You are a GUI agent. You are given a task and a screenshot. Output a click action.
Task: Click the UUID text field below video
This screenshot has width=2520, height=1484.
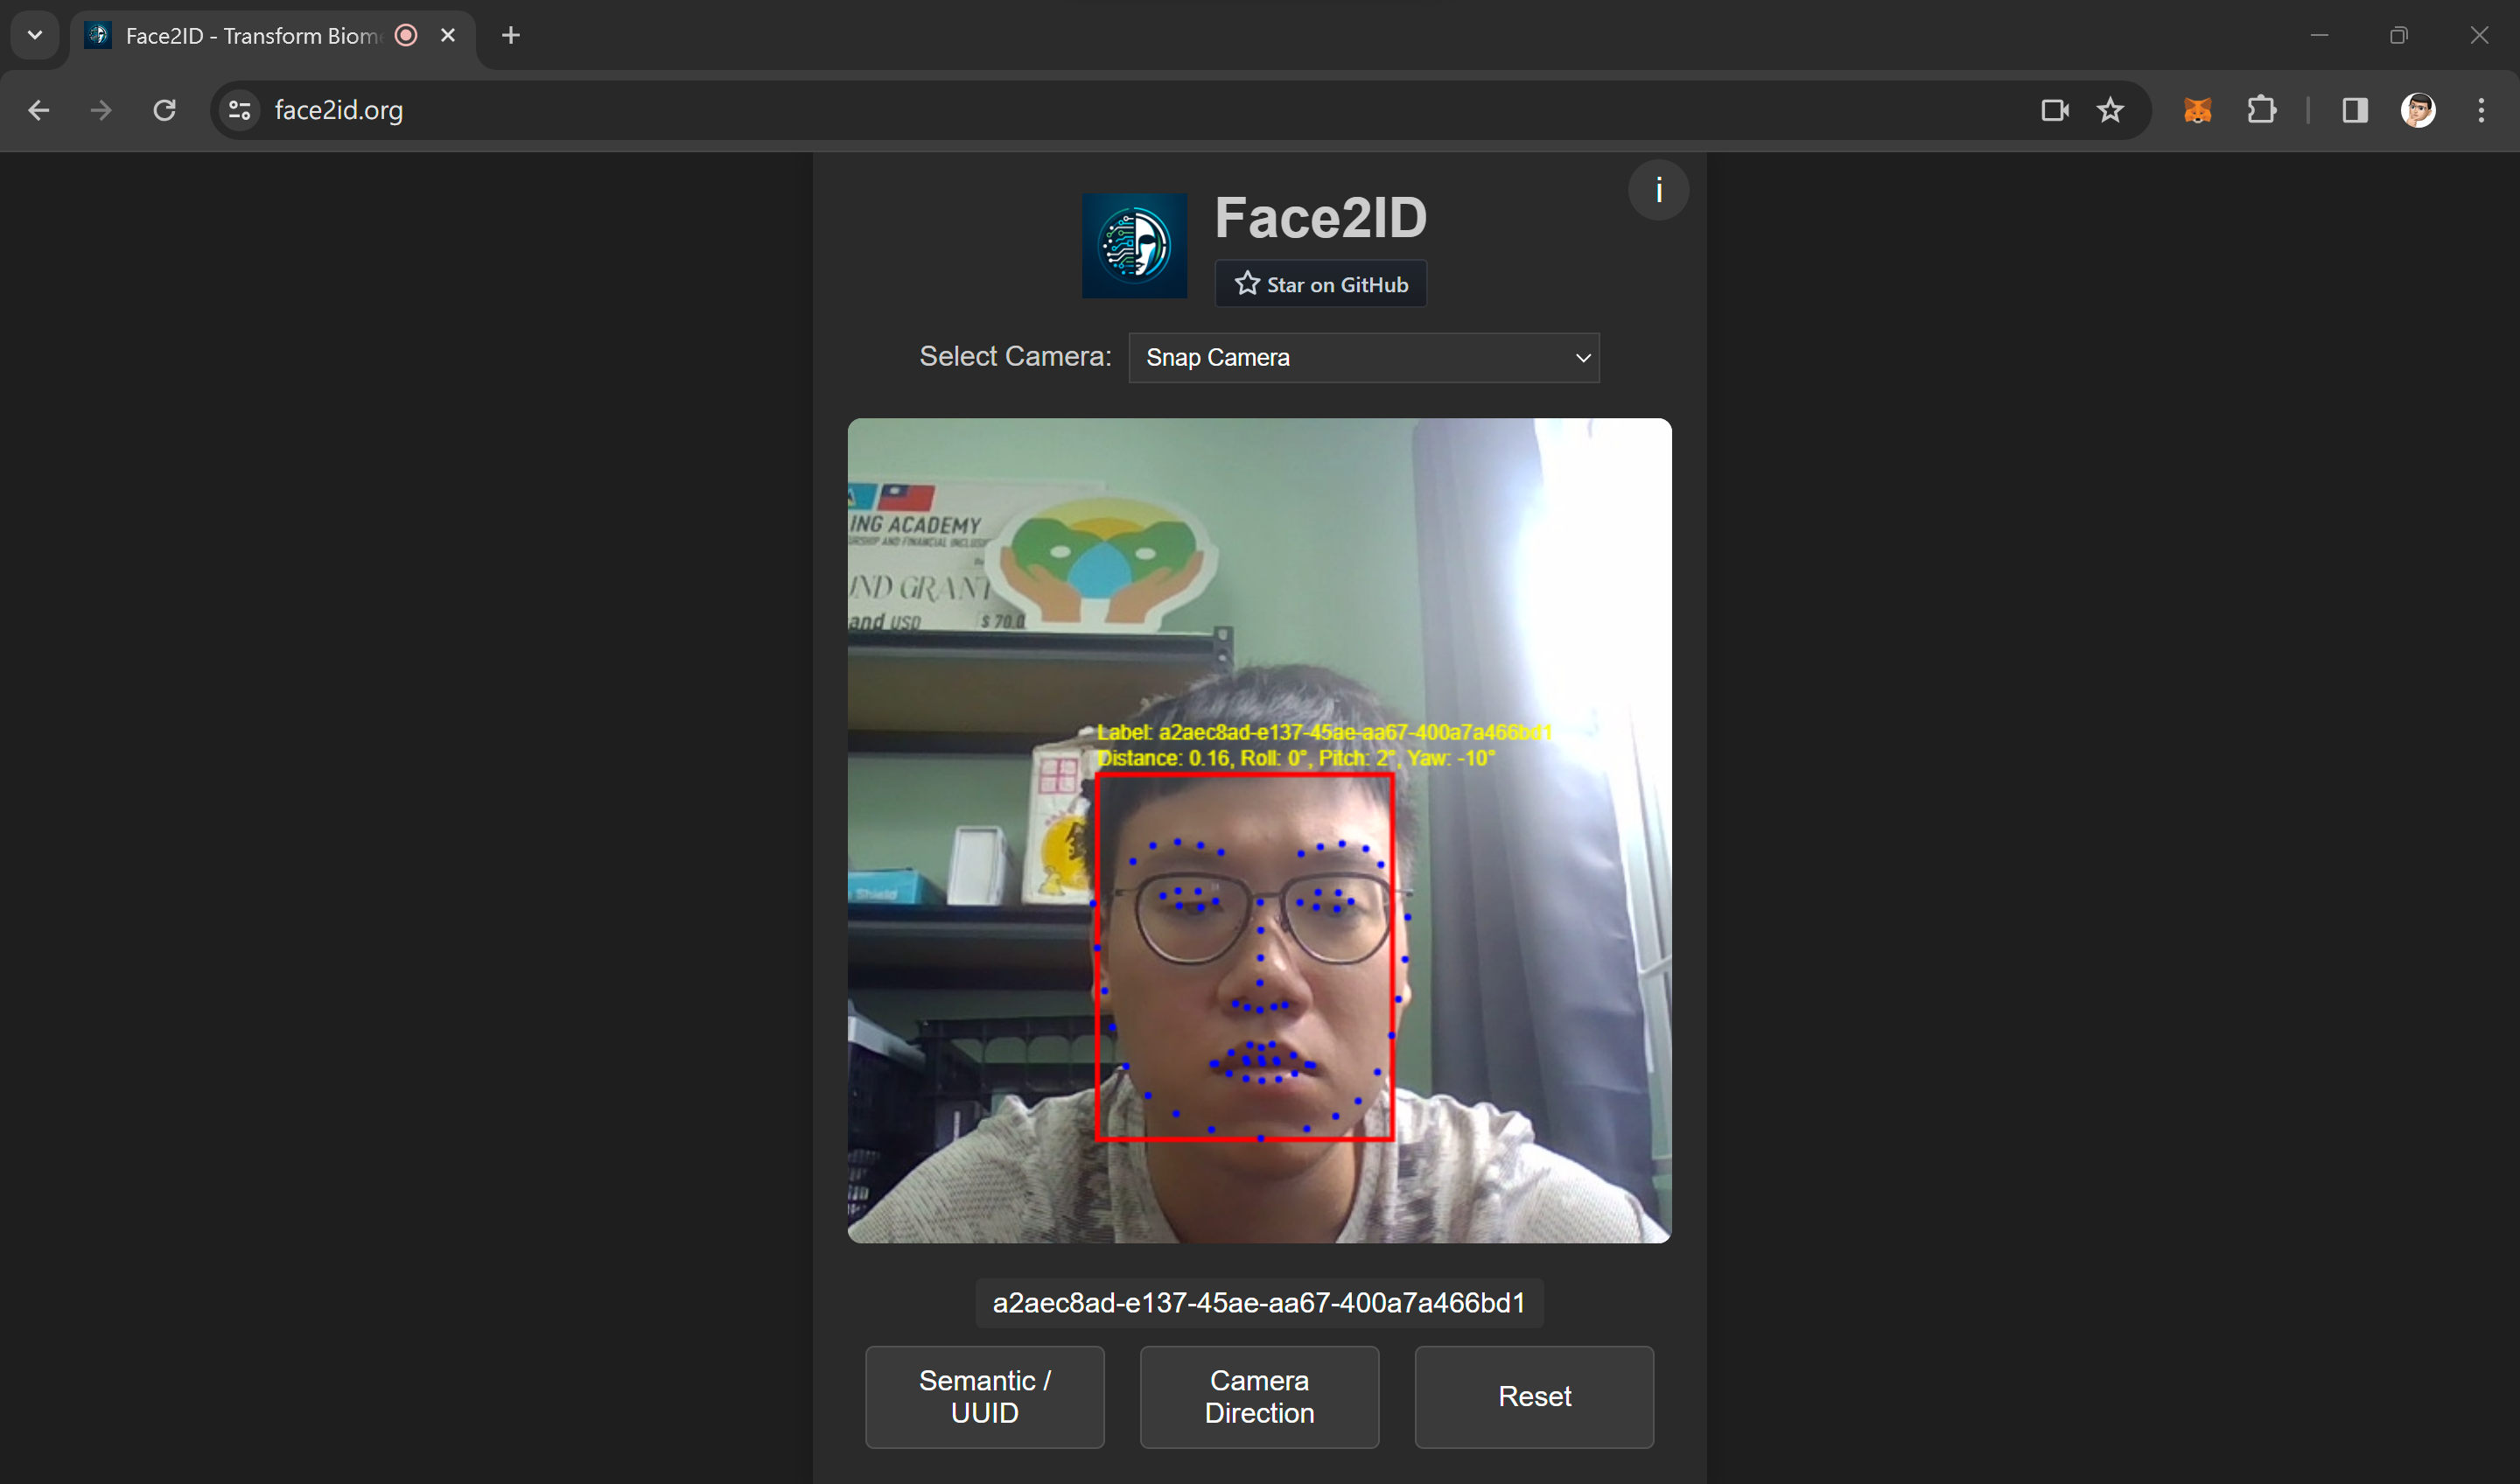pyautogui.click(x=1259, y=1303)
